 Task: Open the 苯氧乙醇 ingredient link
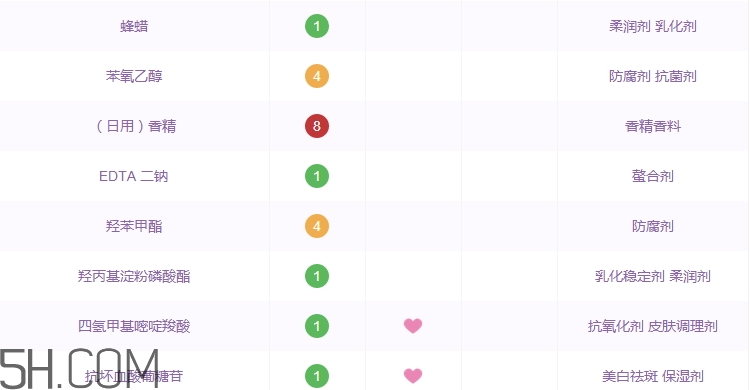[134, 76]
